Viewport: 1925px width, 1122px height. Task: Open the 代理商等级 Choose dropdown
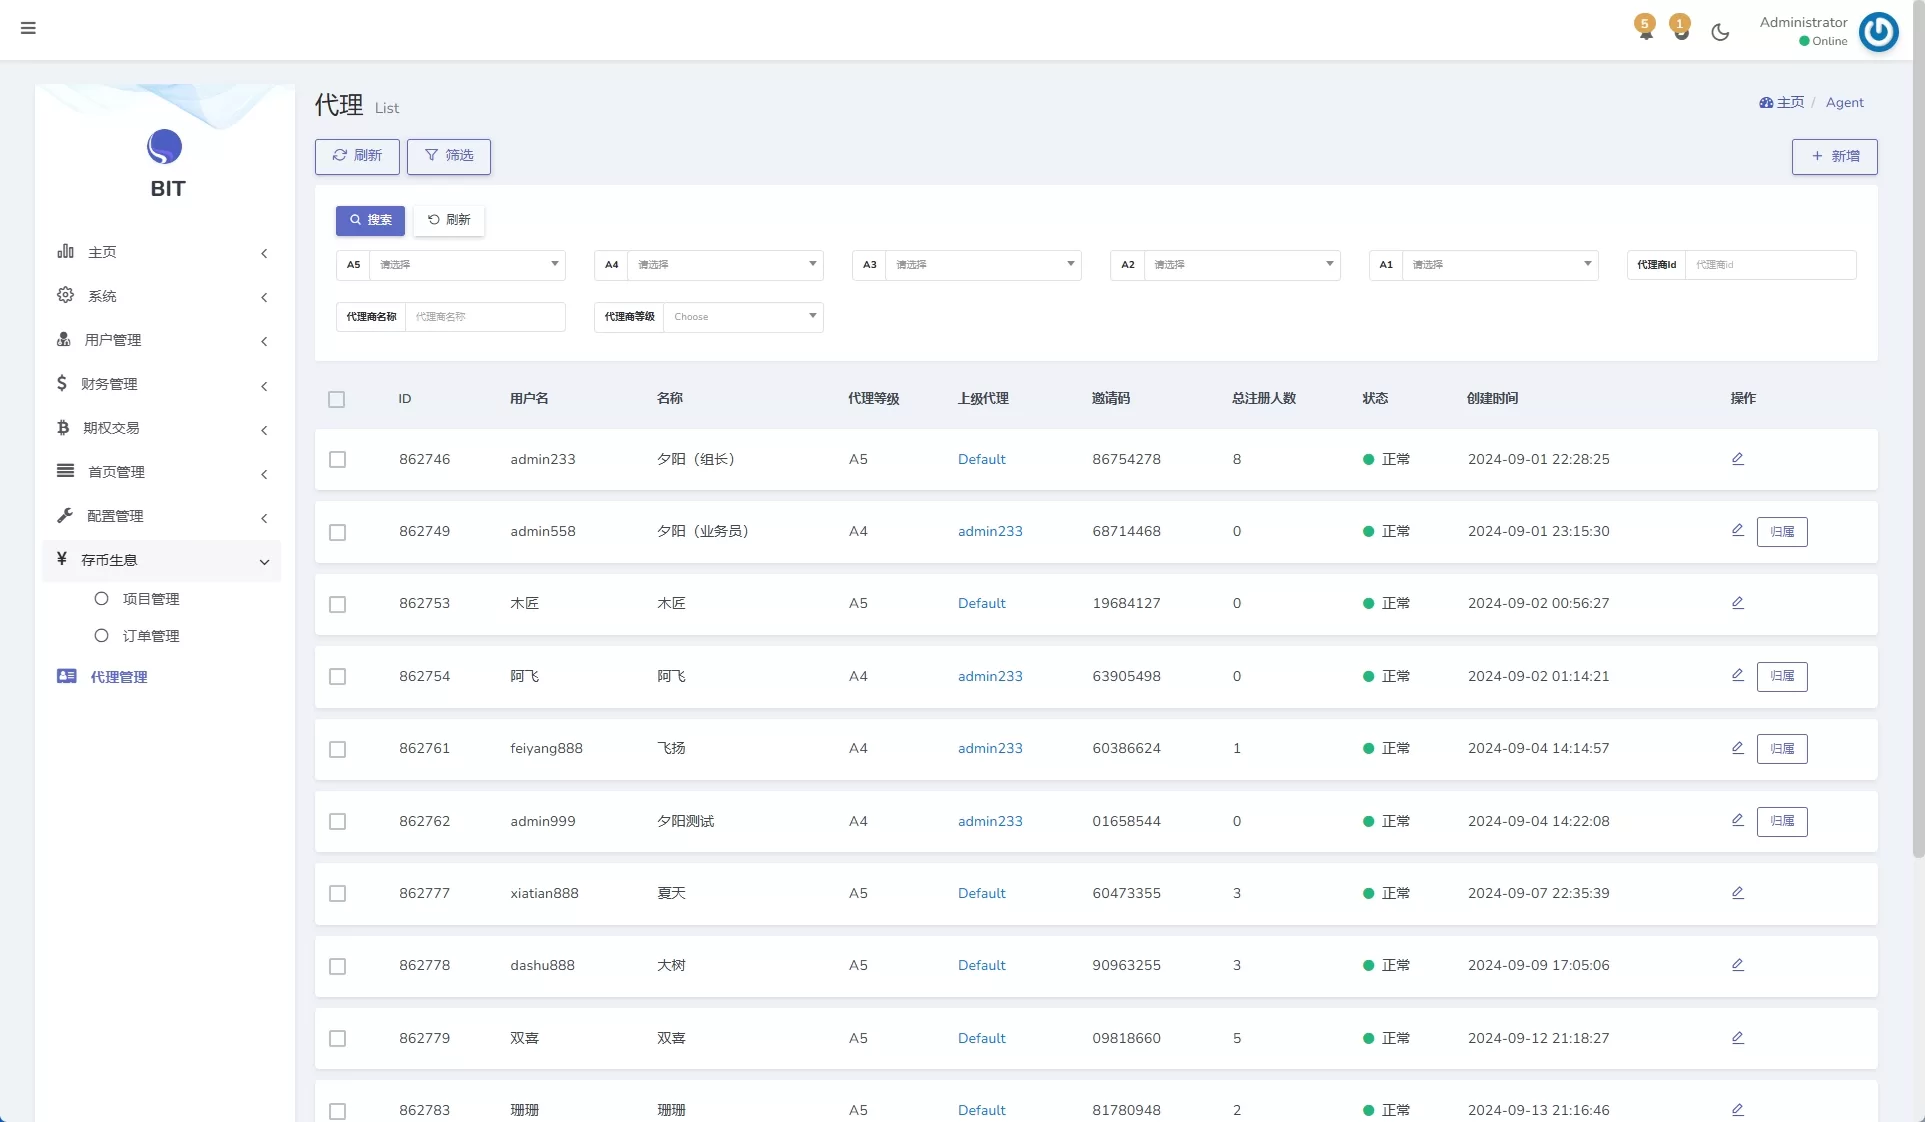pyautogui.click(x=742, y=317)
